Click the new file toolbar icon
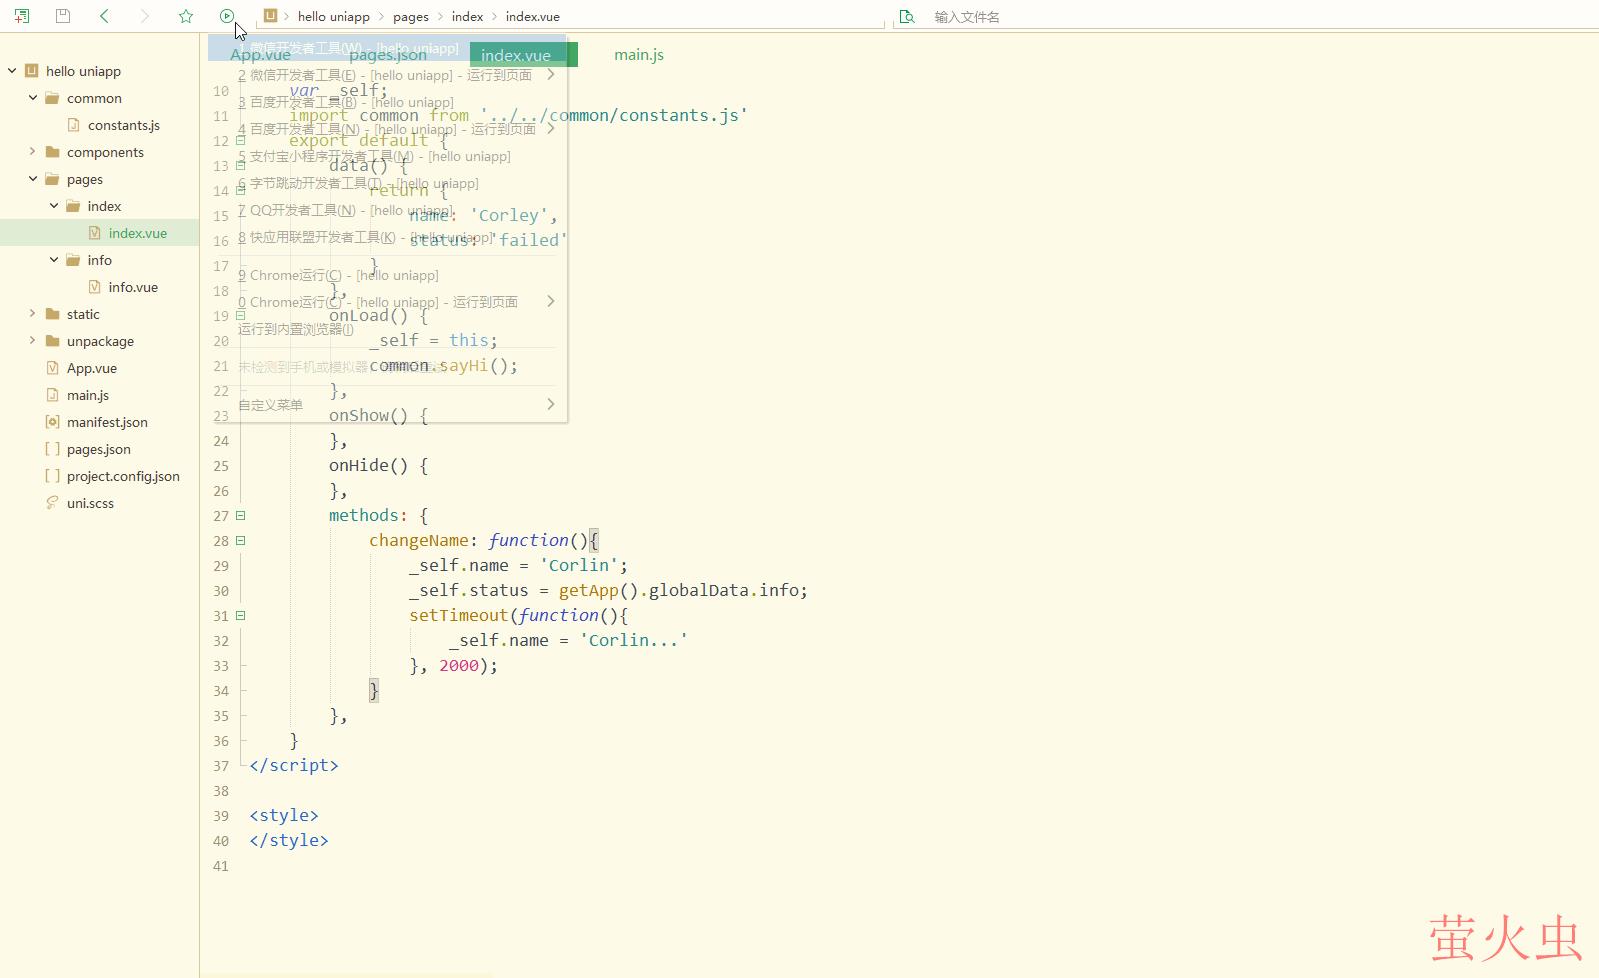This screenshot has width=1599, height=978. point(22,16)
